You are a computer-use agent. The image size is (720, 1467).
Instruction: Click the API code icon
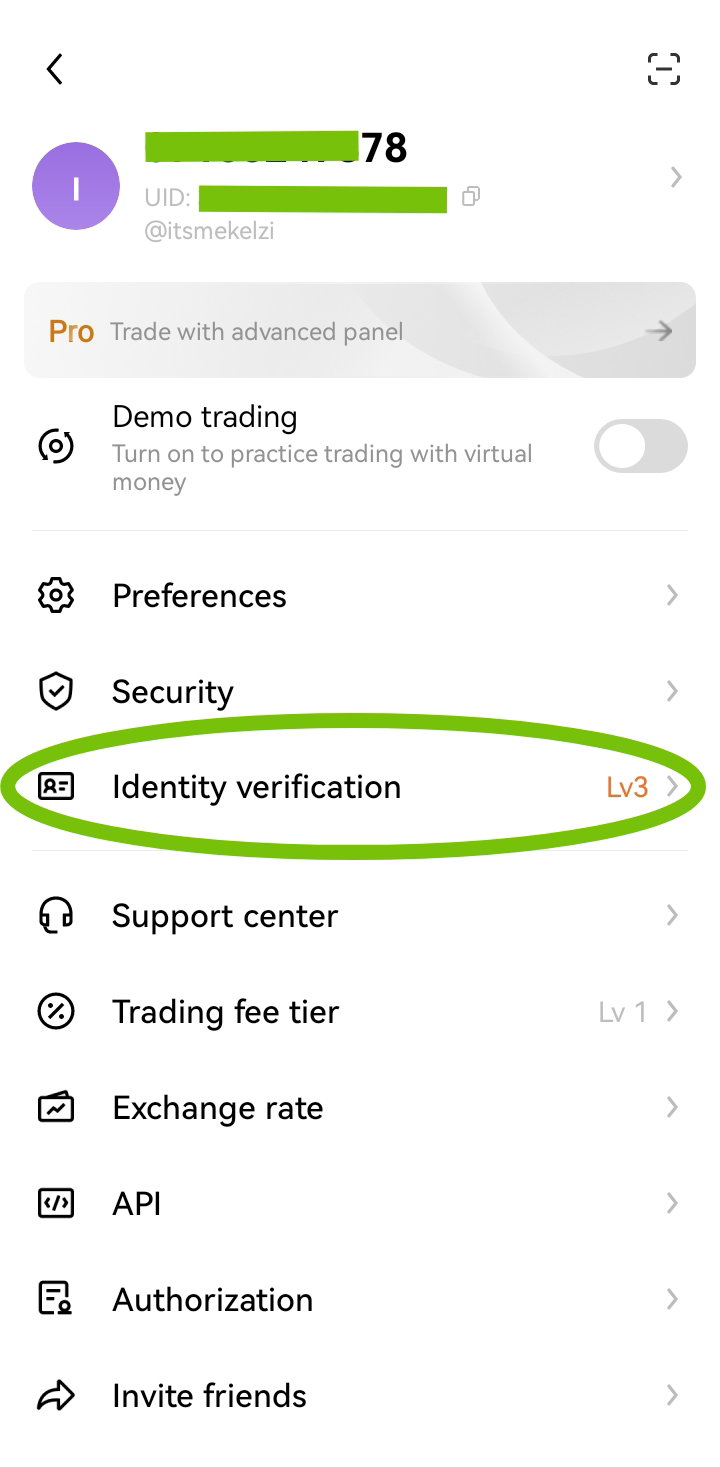[x=56, y=1204]
